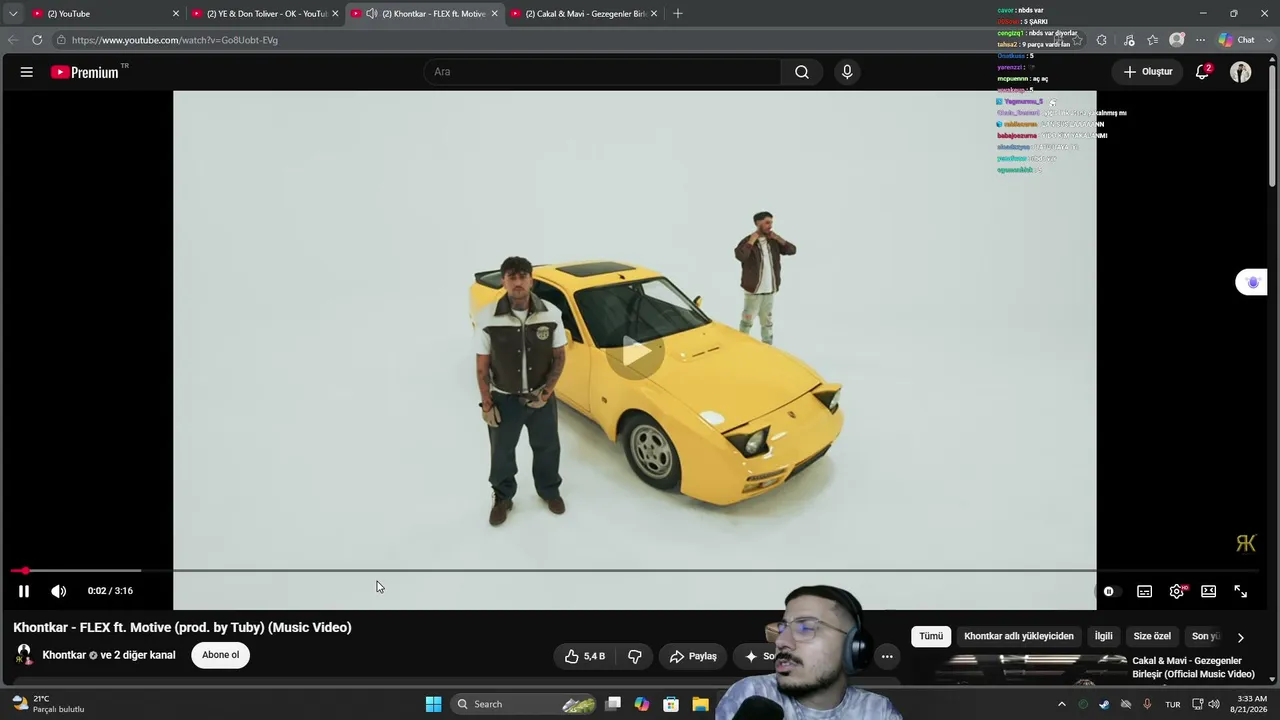The height and width of the screenshot is (720, 1280).
Task: Open the media playlist music icon
Action: point(1129,40)
